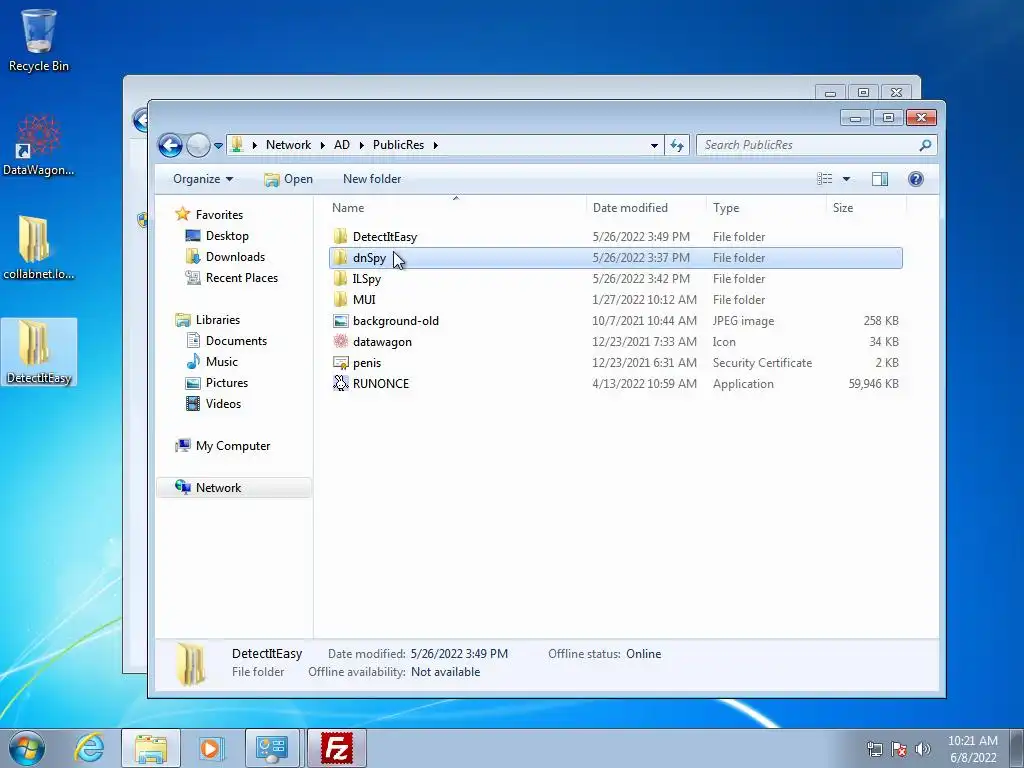Sort by the Type column header
The image size is (1024, 768).
[x=766, y=208]
